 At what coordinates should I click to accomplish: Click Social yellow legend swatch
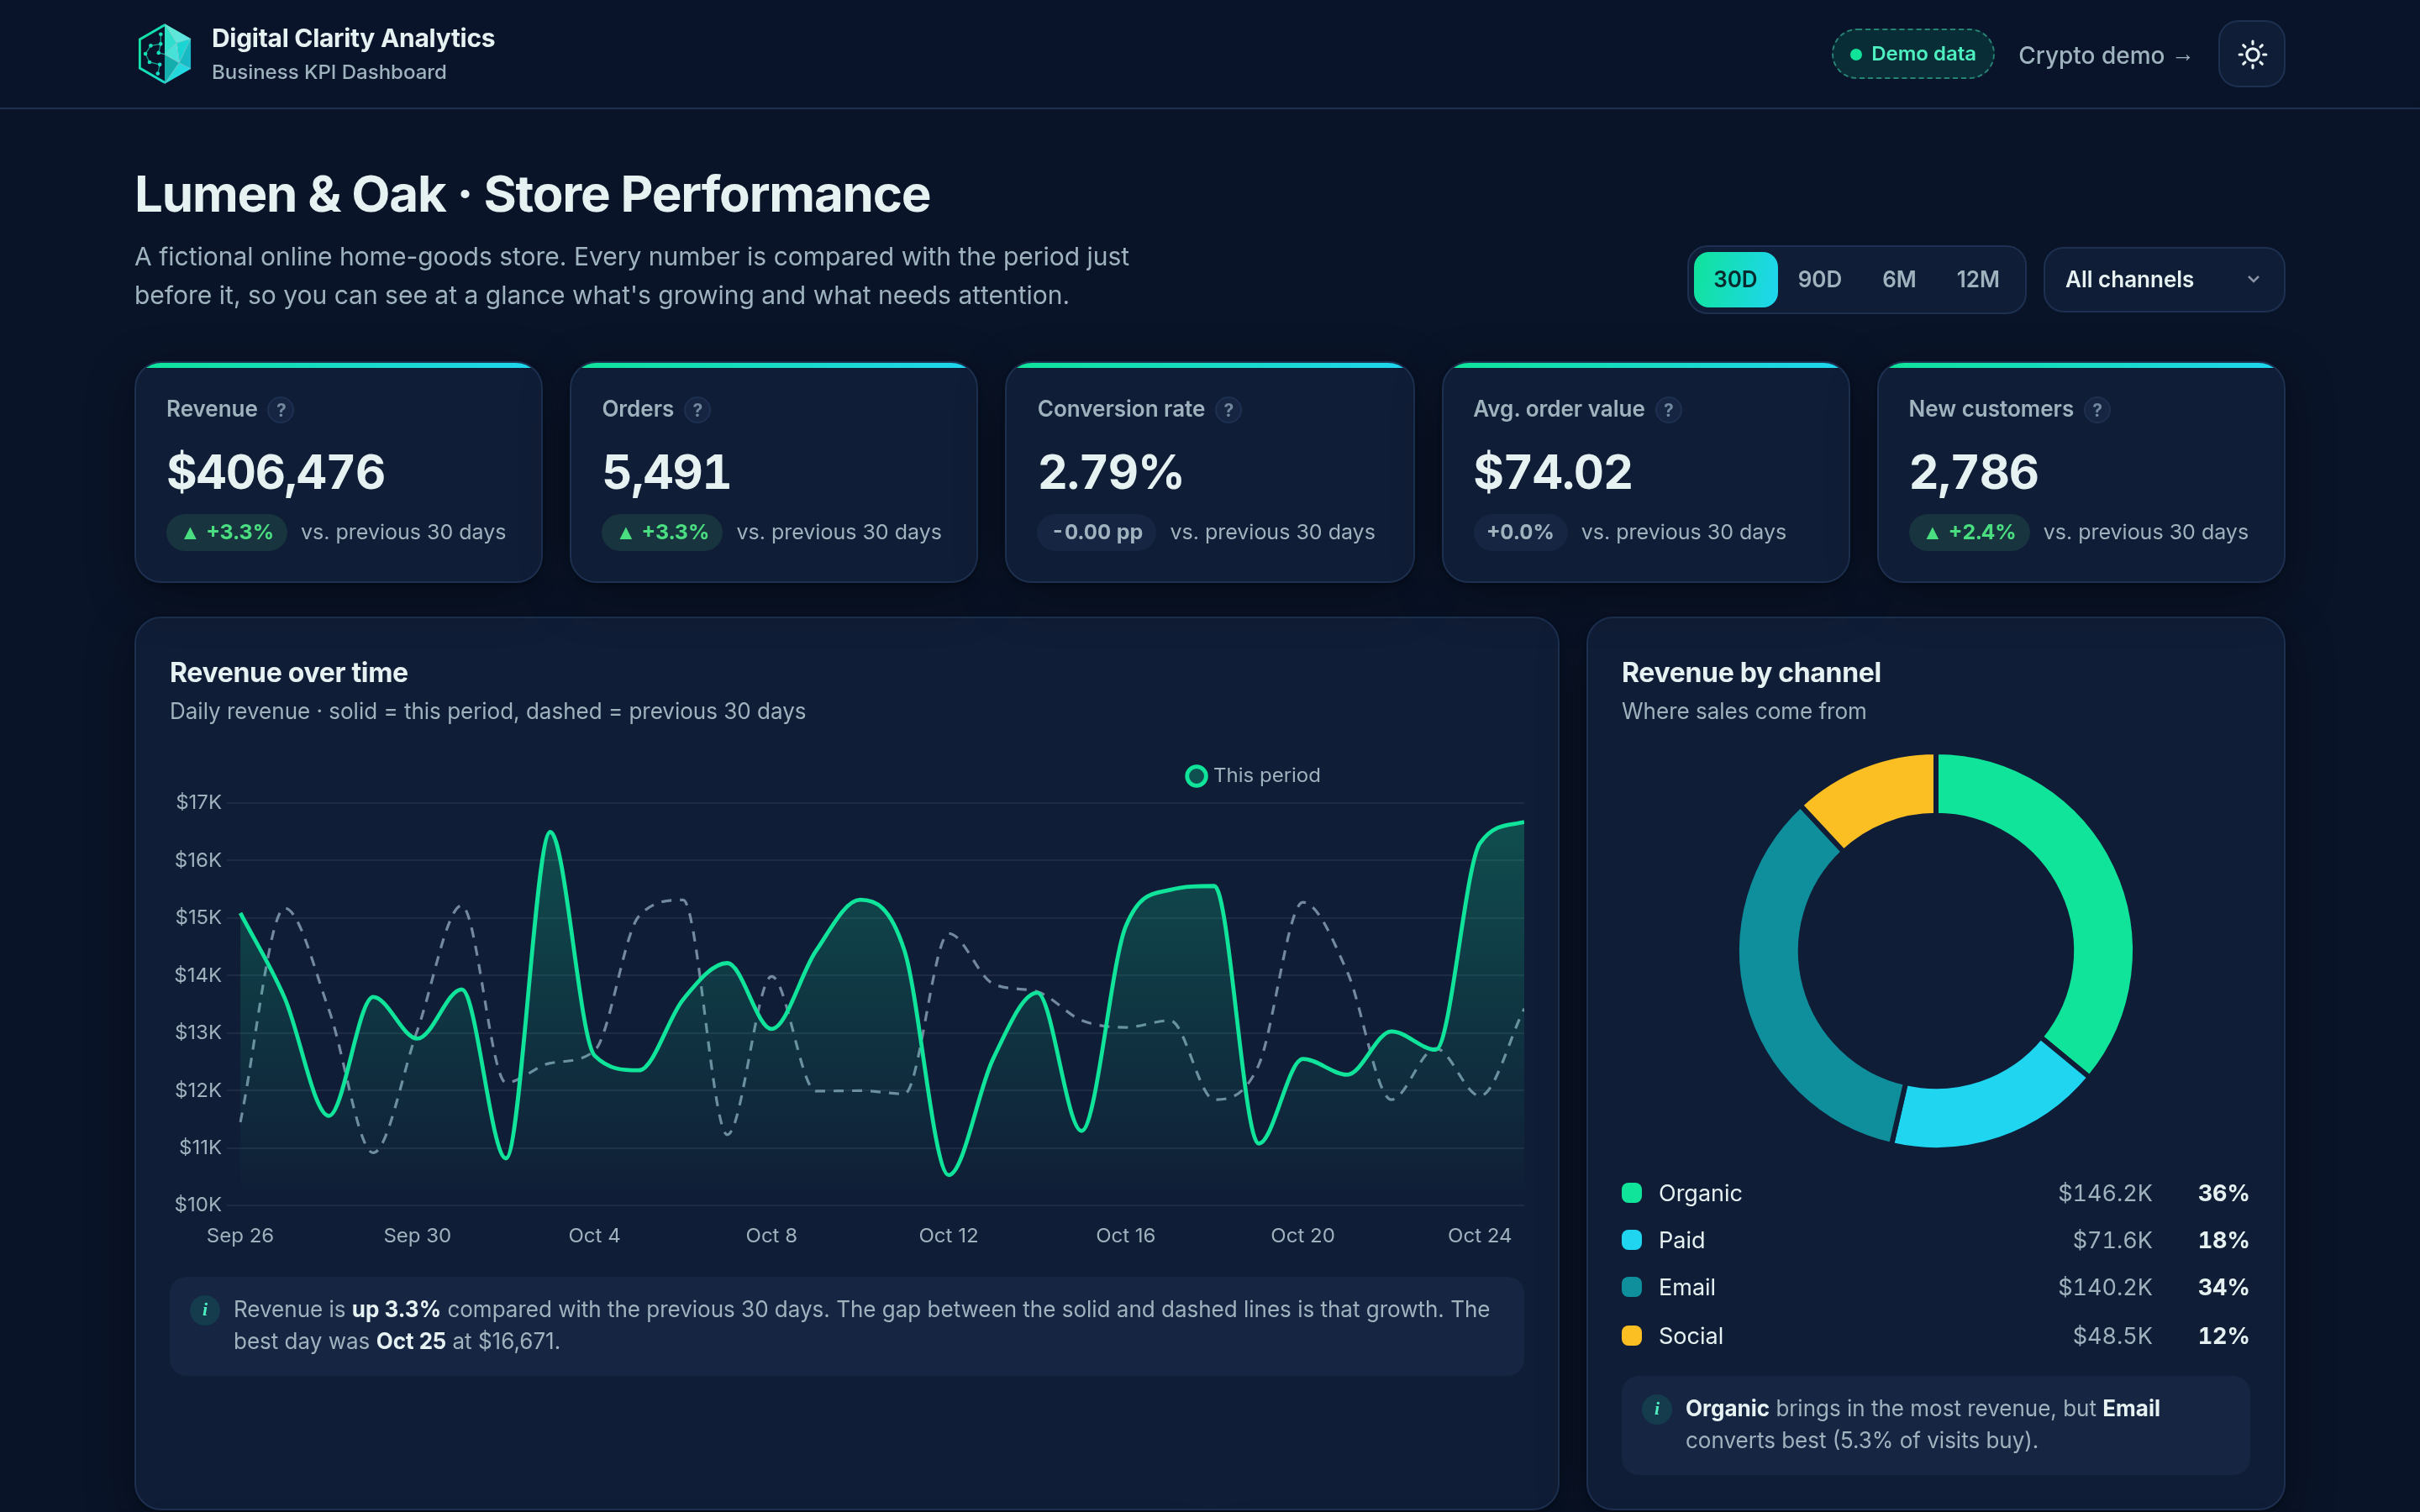coord(1632,1336)
